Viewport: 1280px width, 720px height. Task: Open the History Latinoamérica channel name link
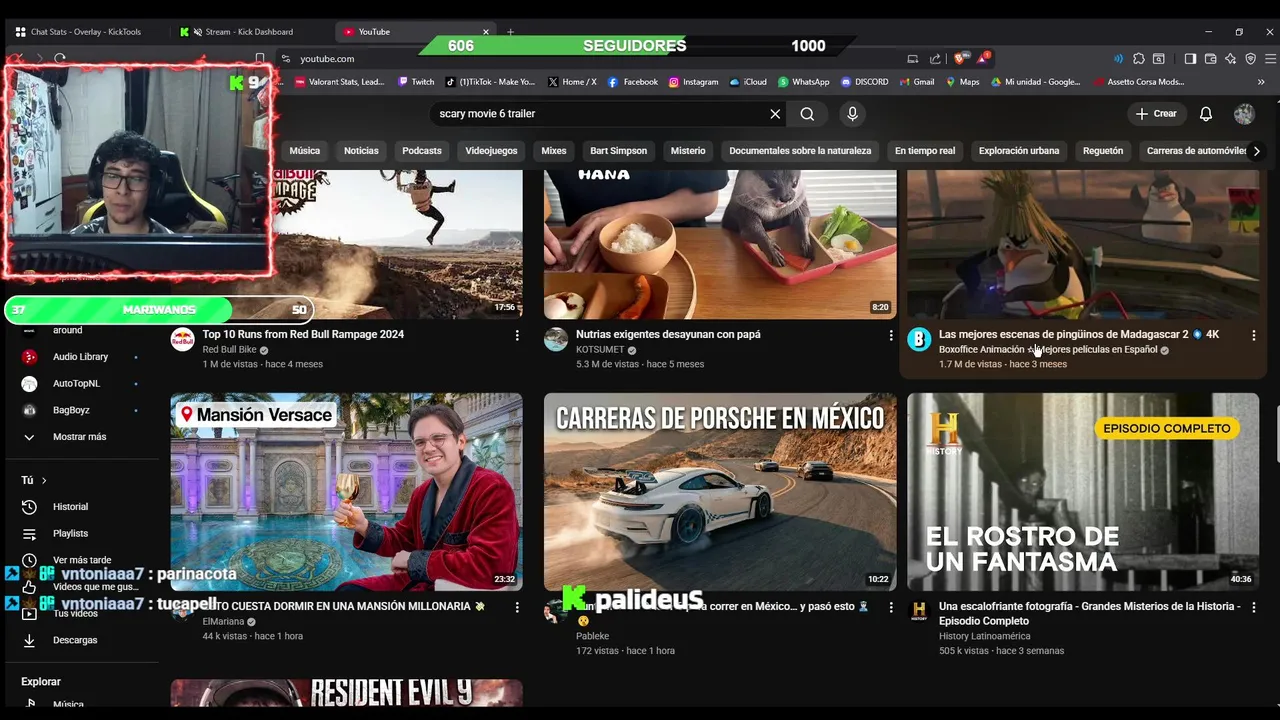(984, 636)
